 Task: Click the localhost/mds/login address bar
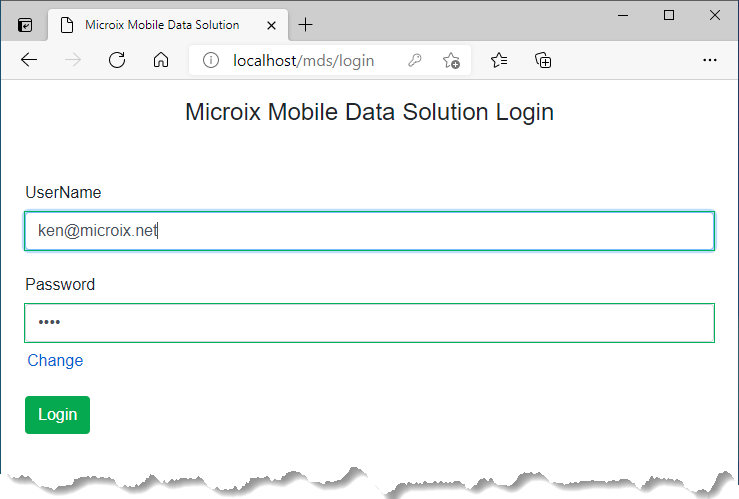[x=304, y=60]
